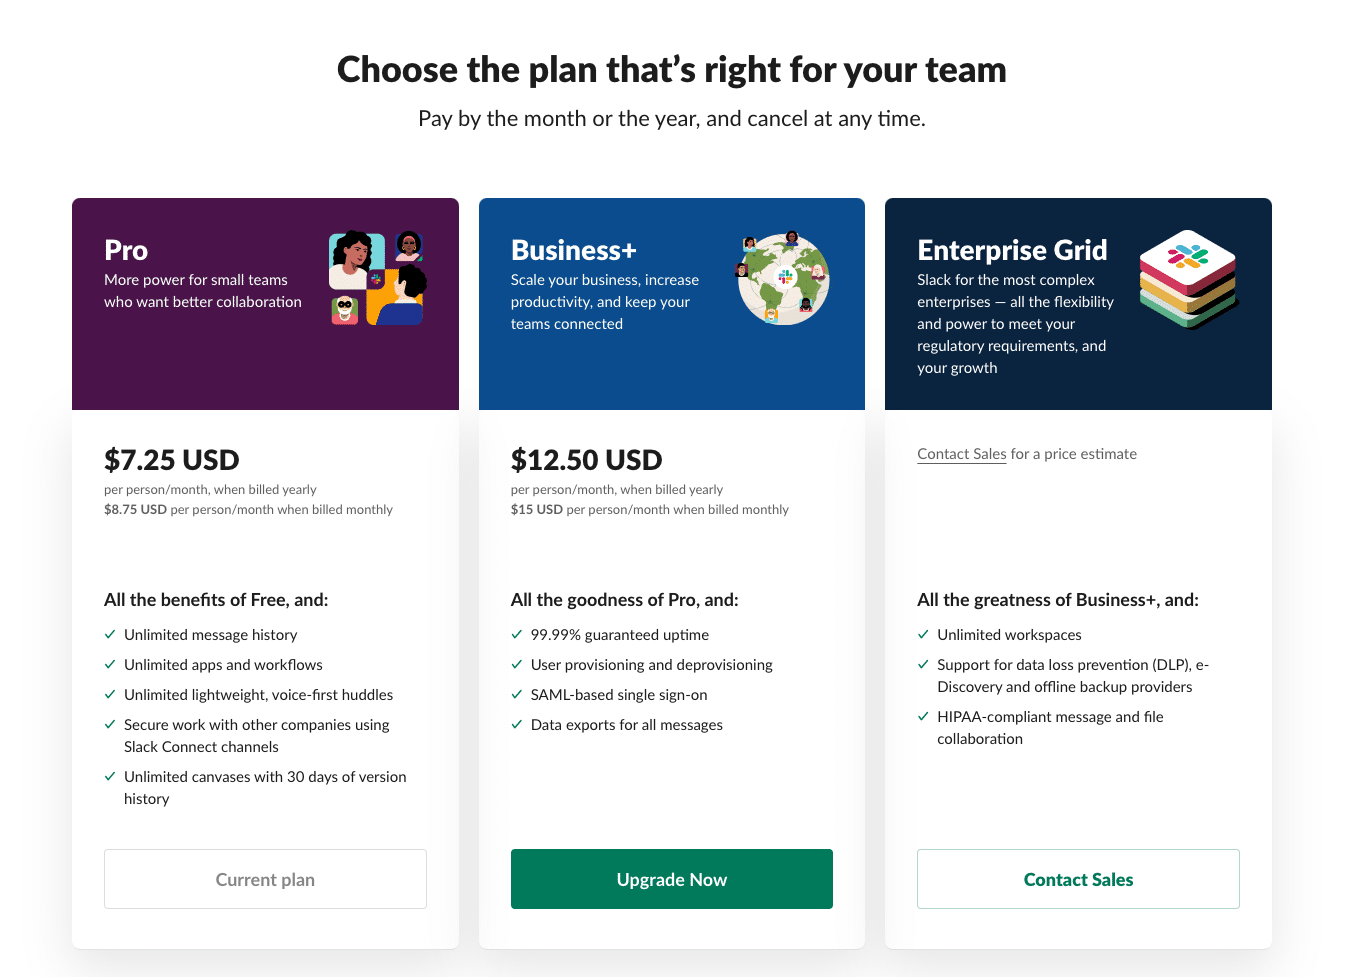Image resolution: width=1359 pixels, height=977 pixels.
Task: Click the Current plan button
Action: (265, 879)
